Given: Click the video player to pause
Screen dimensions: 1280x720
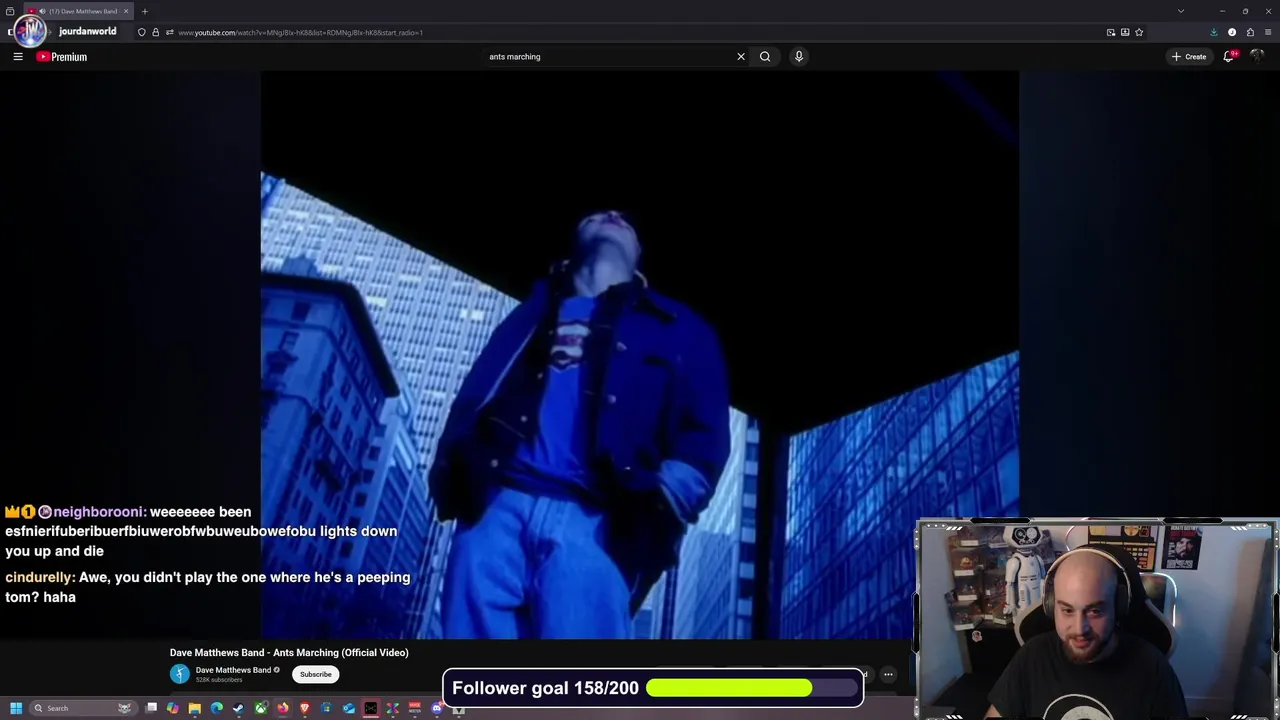Looking at the screenshot, I should (640, 355).
